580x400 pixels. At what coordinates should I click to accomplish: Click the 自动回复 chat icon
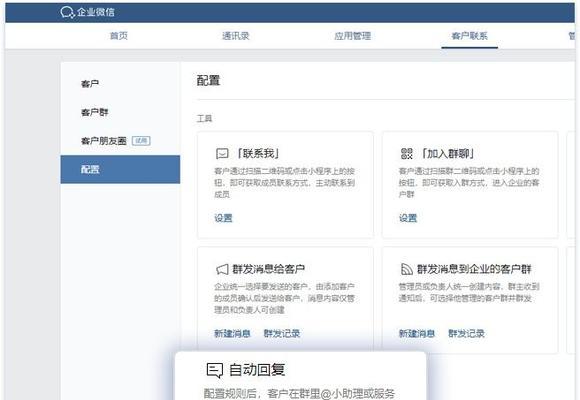point(215,370)
